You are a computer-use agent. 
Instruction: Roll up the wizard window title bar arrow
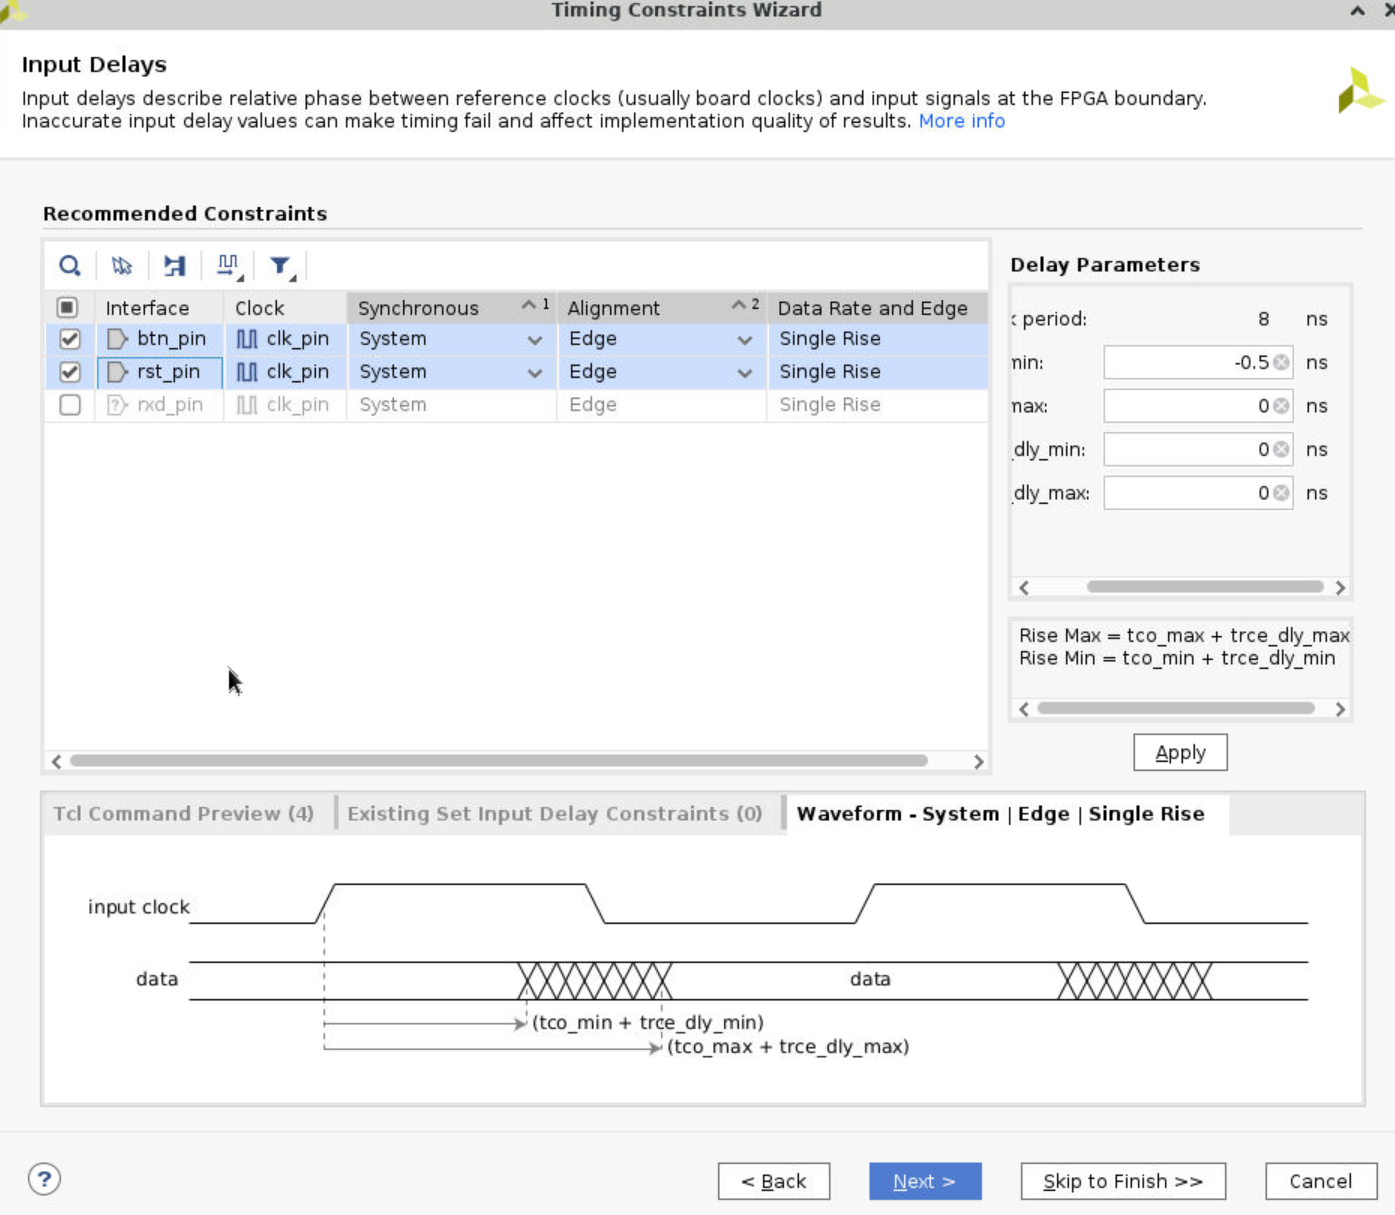[1357, 11]
